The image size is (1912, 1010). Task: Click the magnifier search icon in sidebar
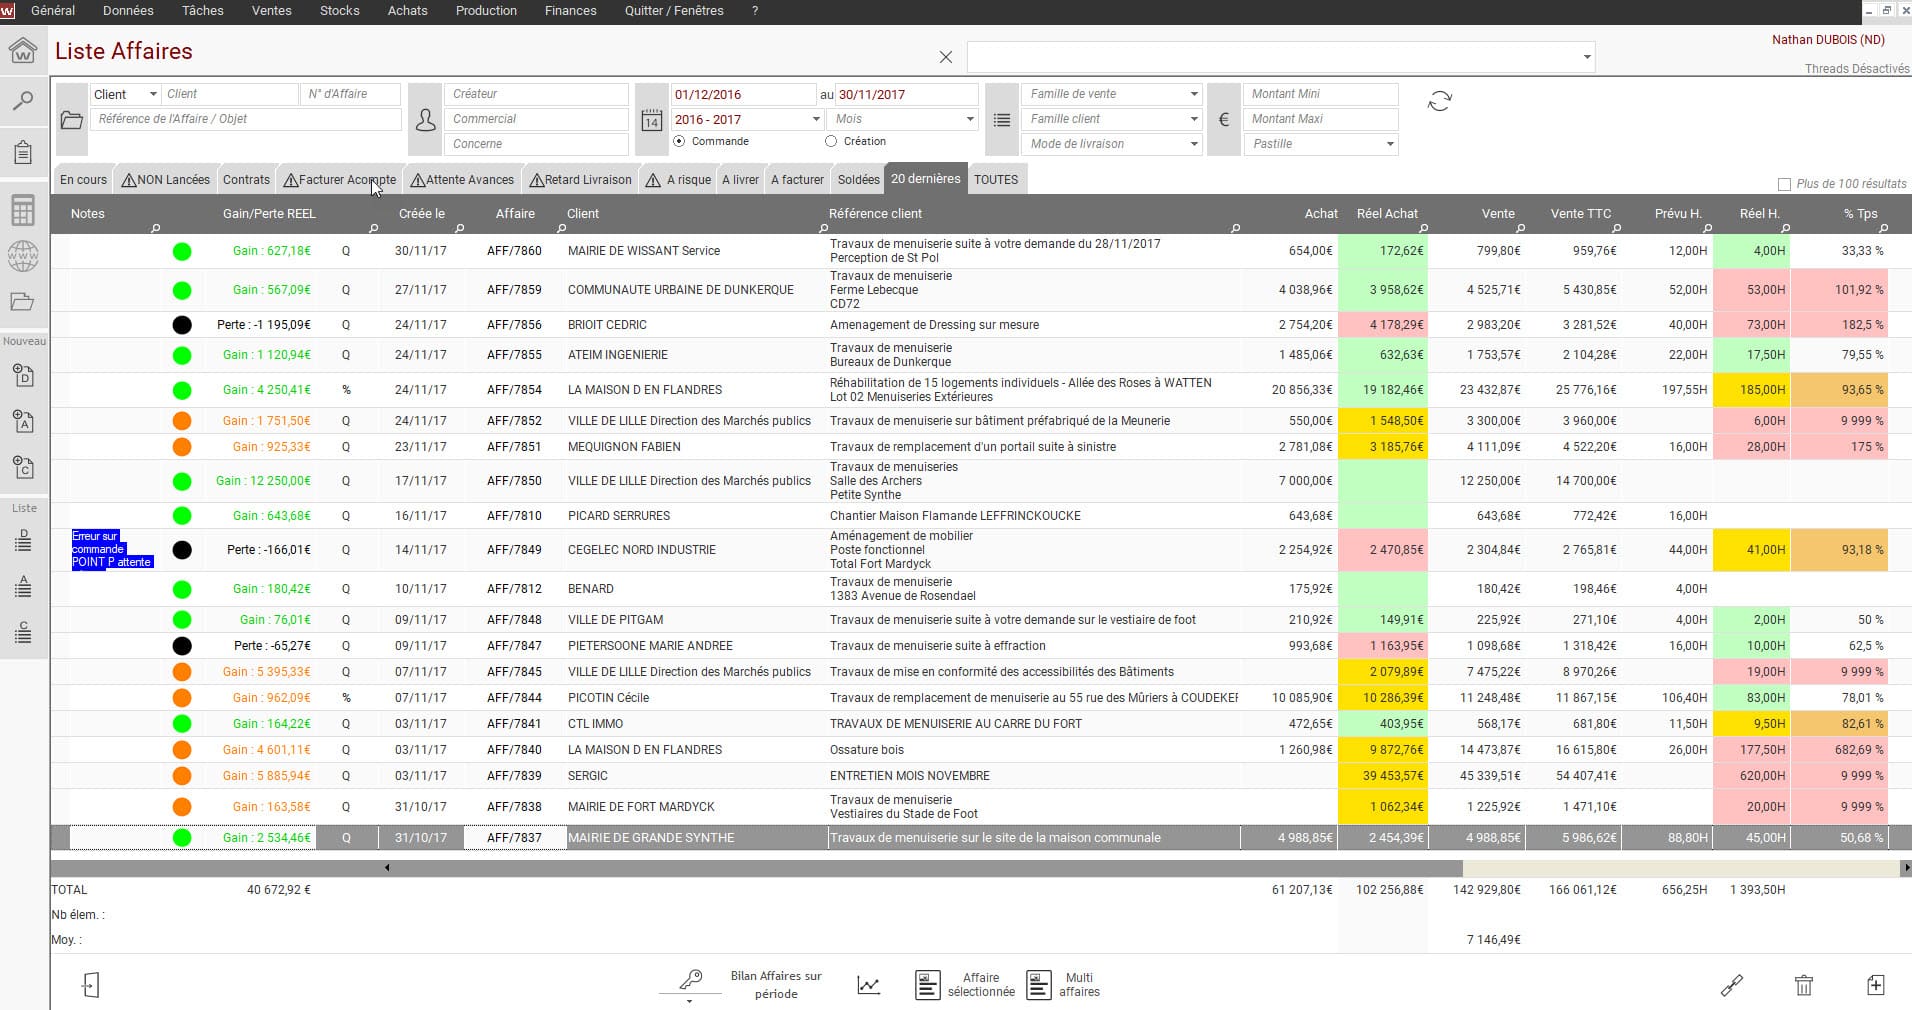coord(23,100)
